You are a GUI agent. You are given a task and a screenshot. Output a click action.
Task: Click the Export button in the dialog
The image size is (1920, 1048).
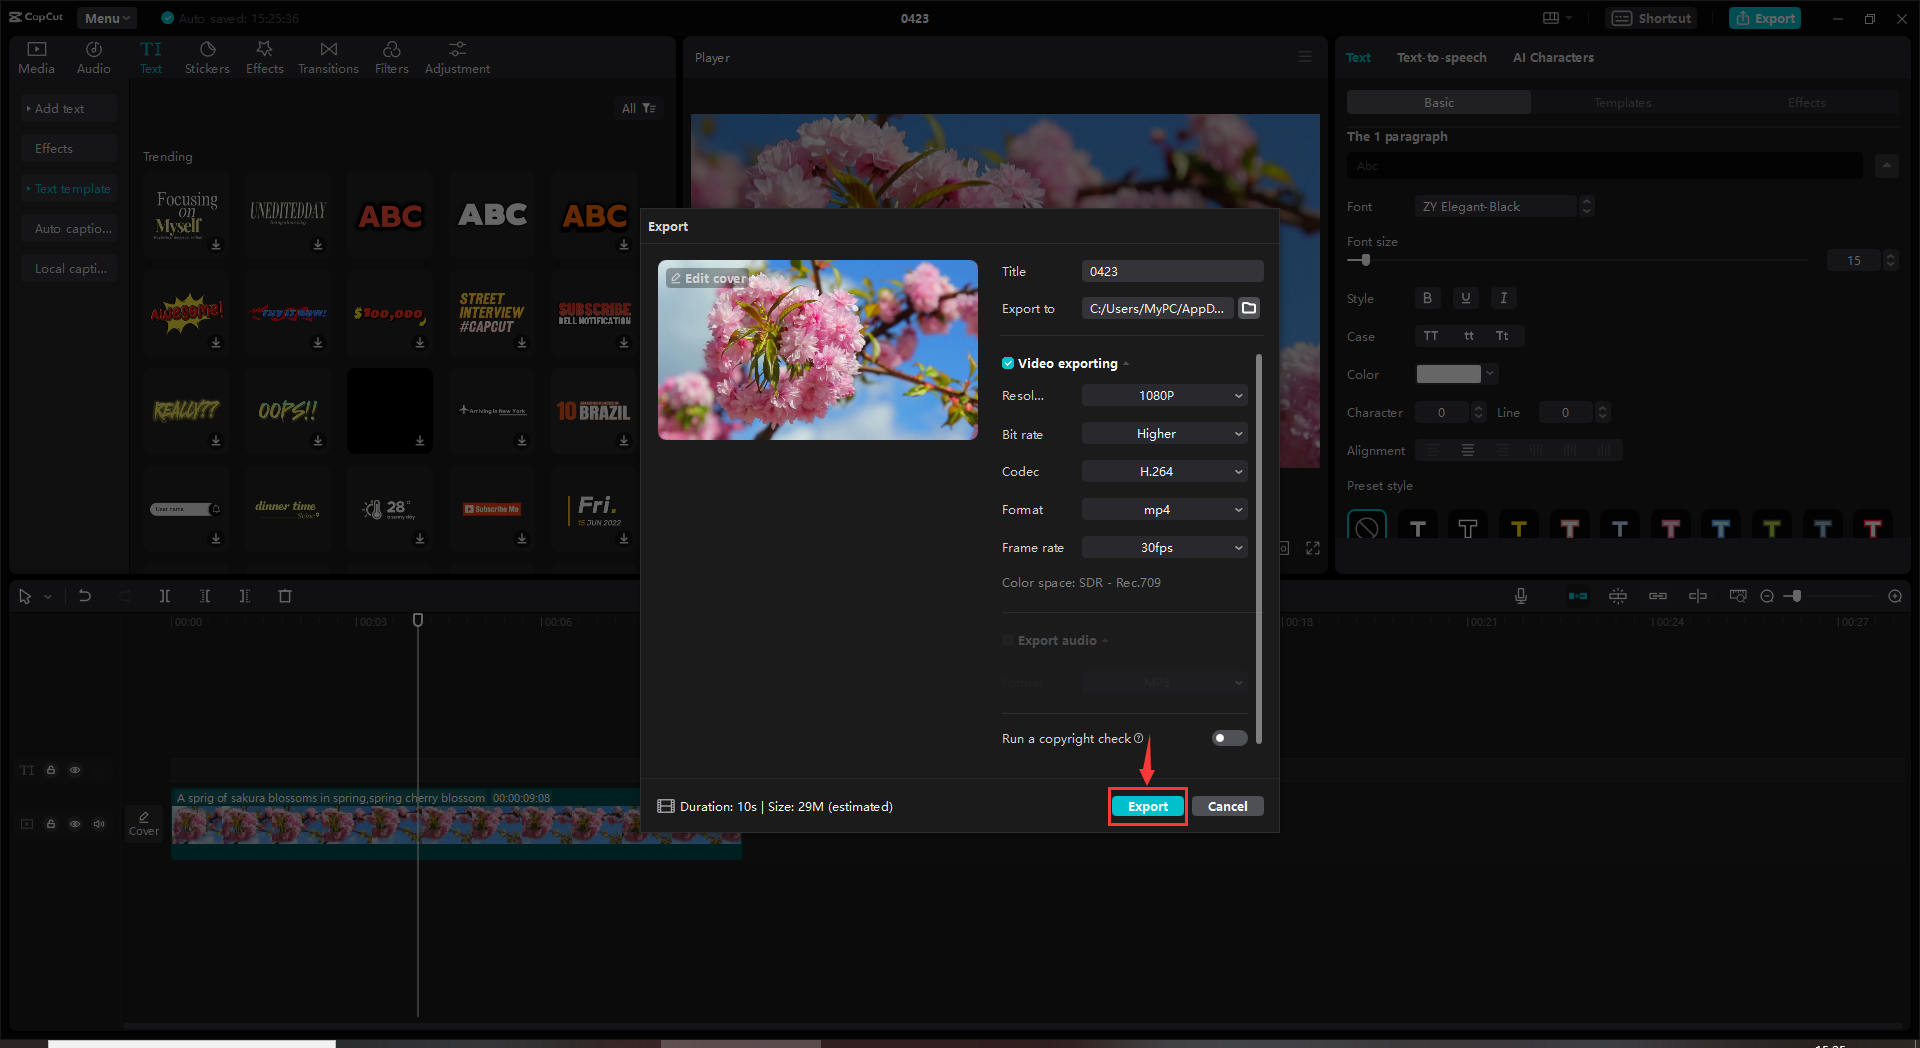tap(1147, 806)
